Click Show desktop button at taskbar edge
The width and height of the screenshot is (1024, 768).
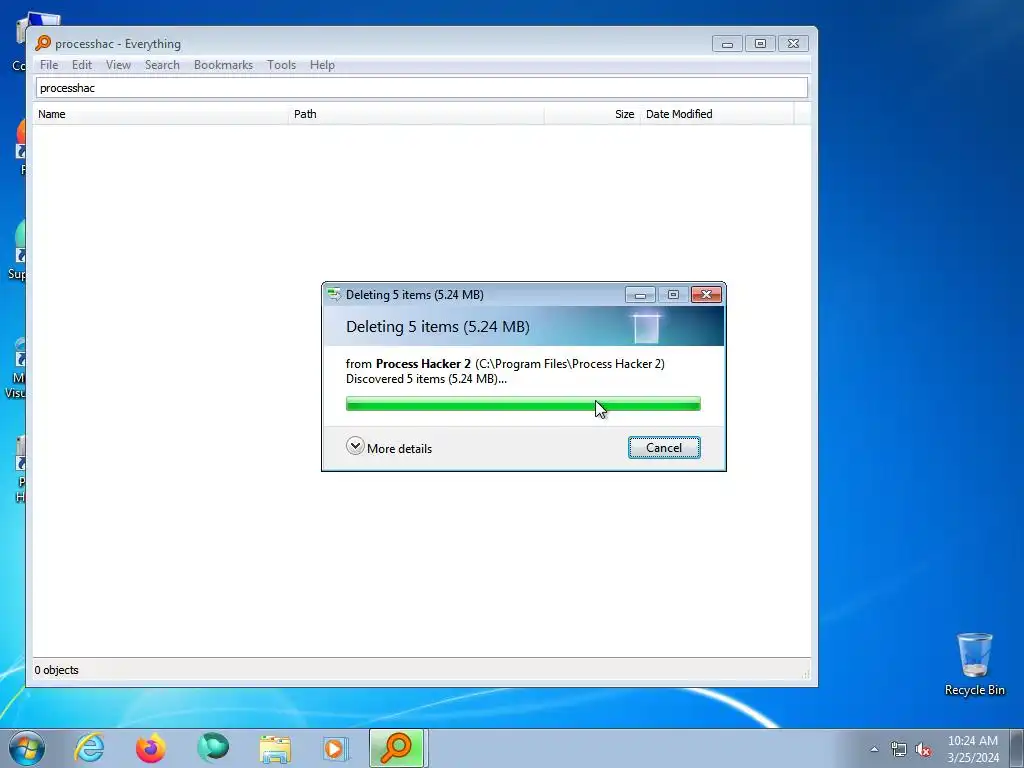tap(1017, 748)
